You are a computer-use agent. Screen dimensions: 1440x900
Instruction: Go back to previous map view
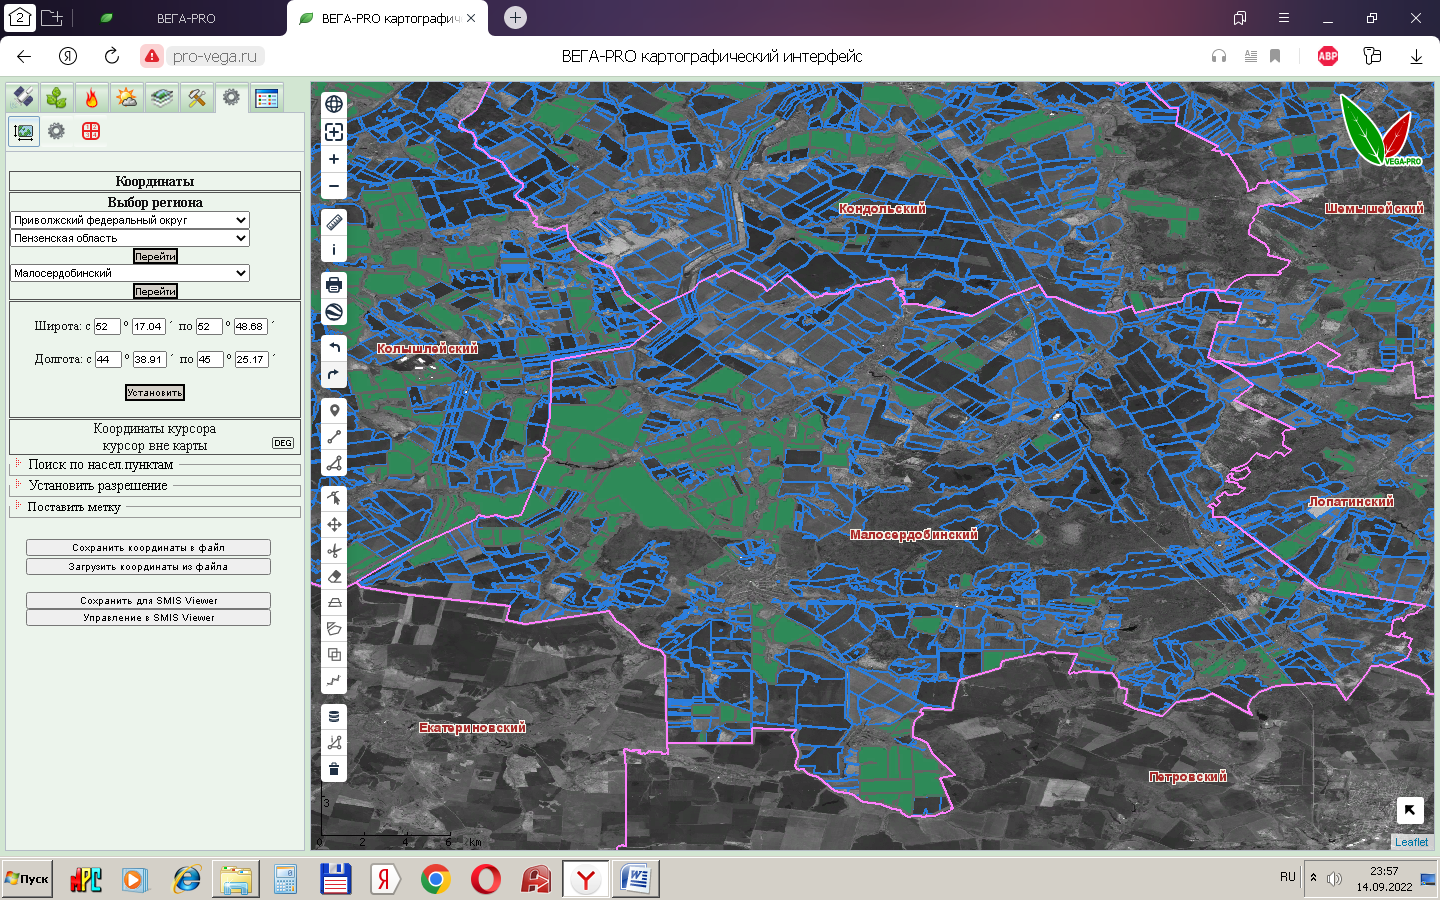(x=334, y=348)
